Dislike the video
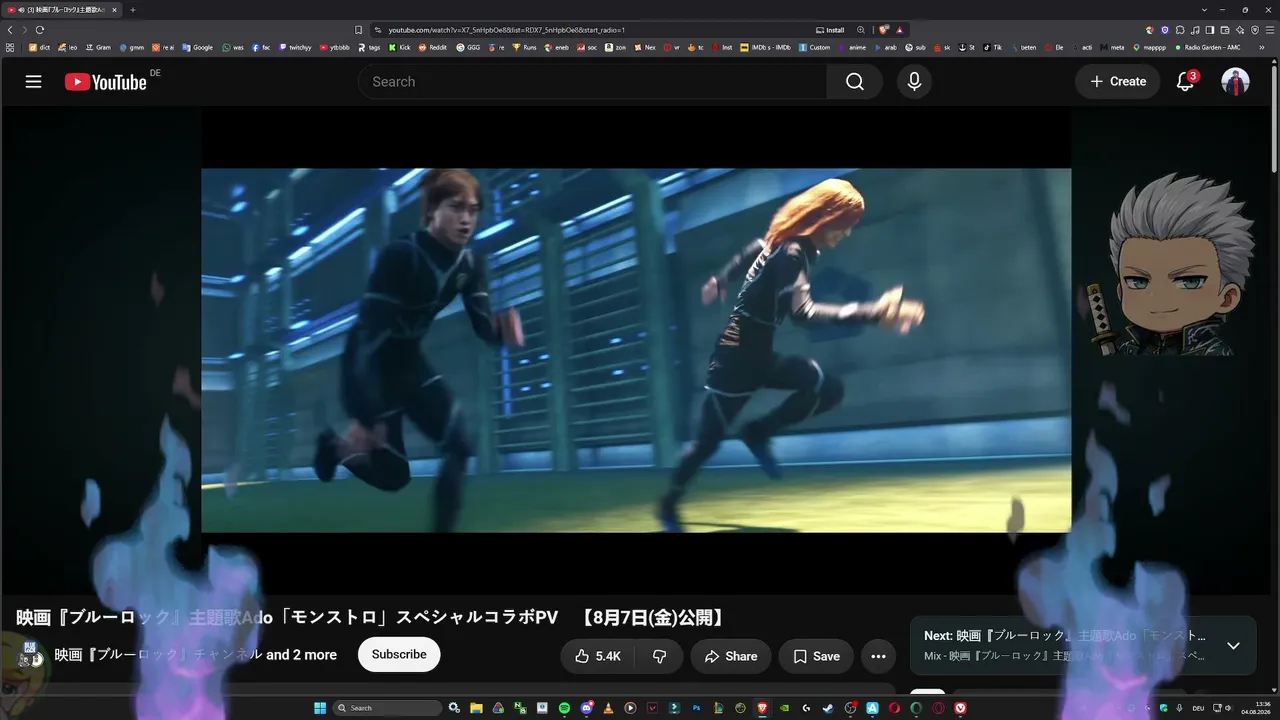 660,656
